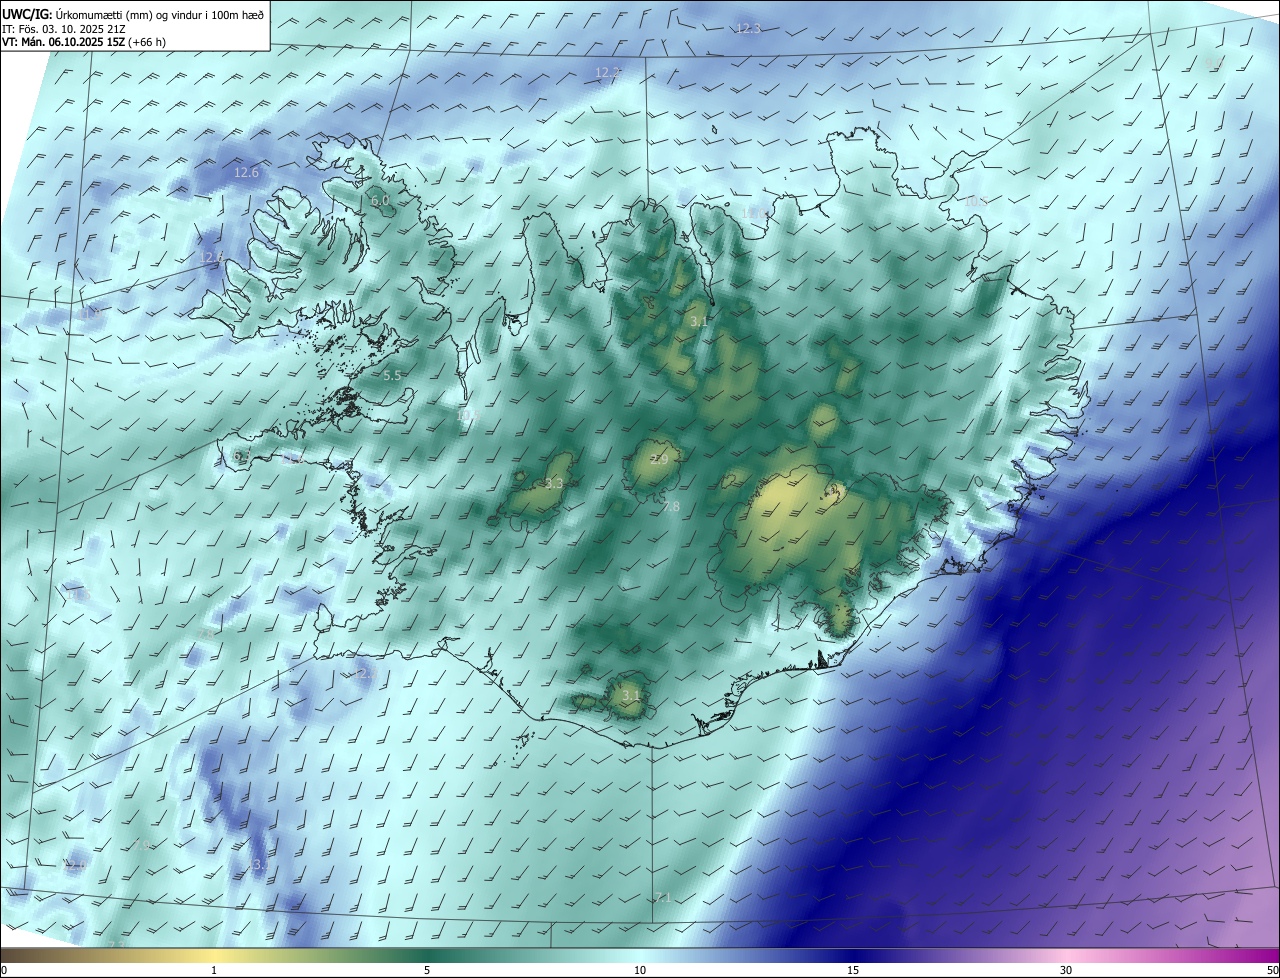The width and height of the screenshot is (1280, 978).
Task: Click the 7.1 value label over the sea
Action: point(662,899)
